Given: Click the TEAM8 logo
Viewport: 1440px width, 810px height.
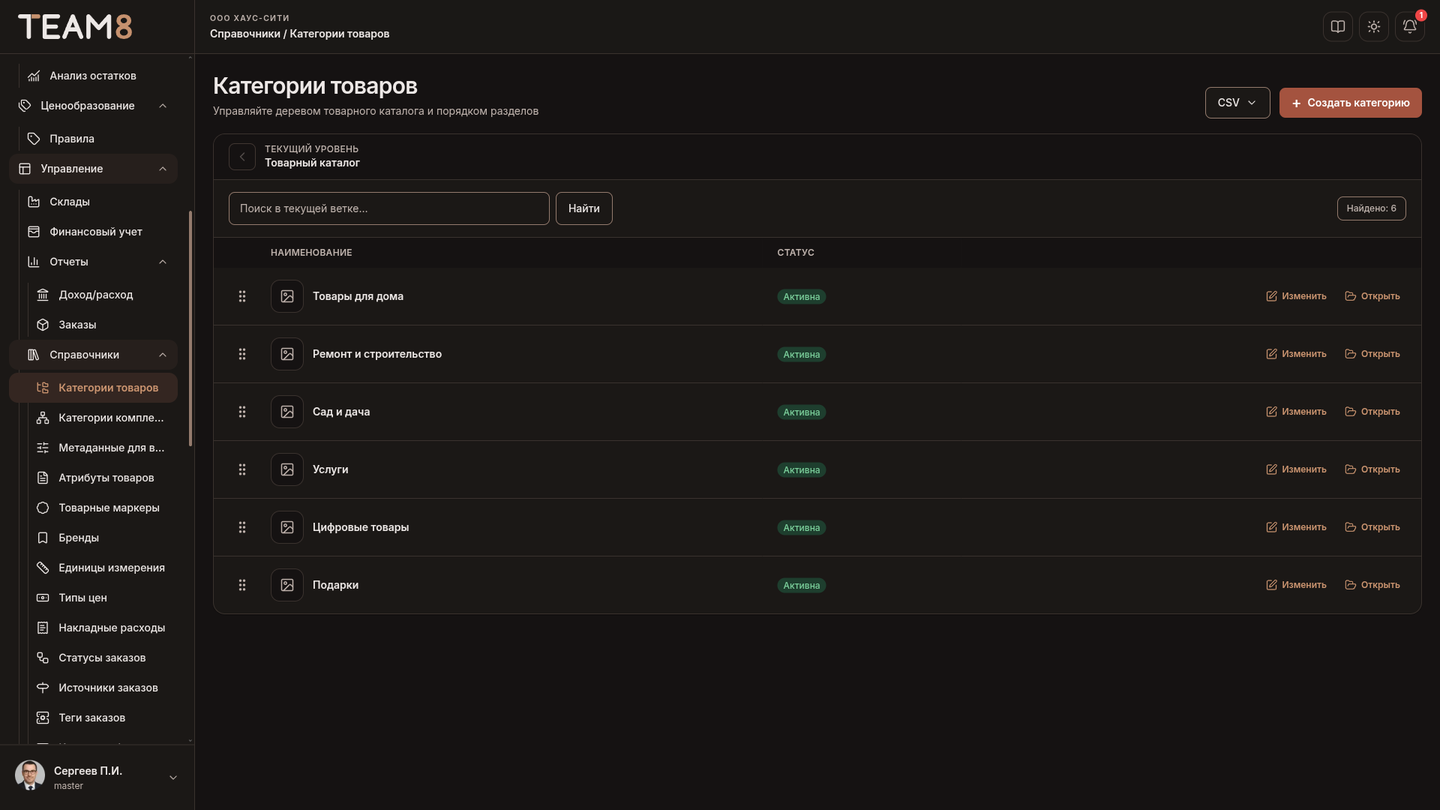Looking at the screenshot, I should [x=75, y=27].
